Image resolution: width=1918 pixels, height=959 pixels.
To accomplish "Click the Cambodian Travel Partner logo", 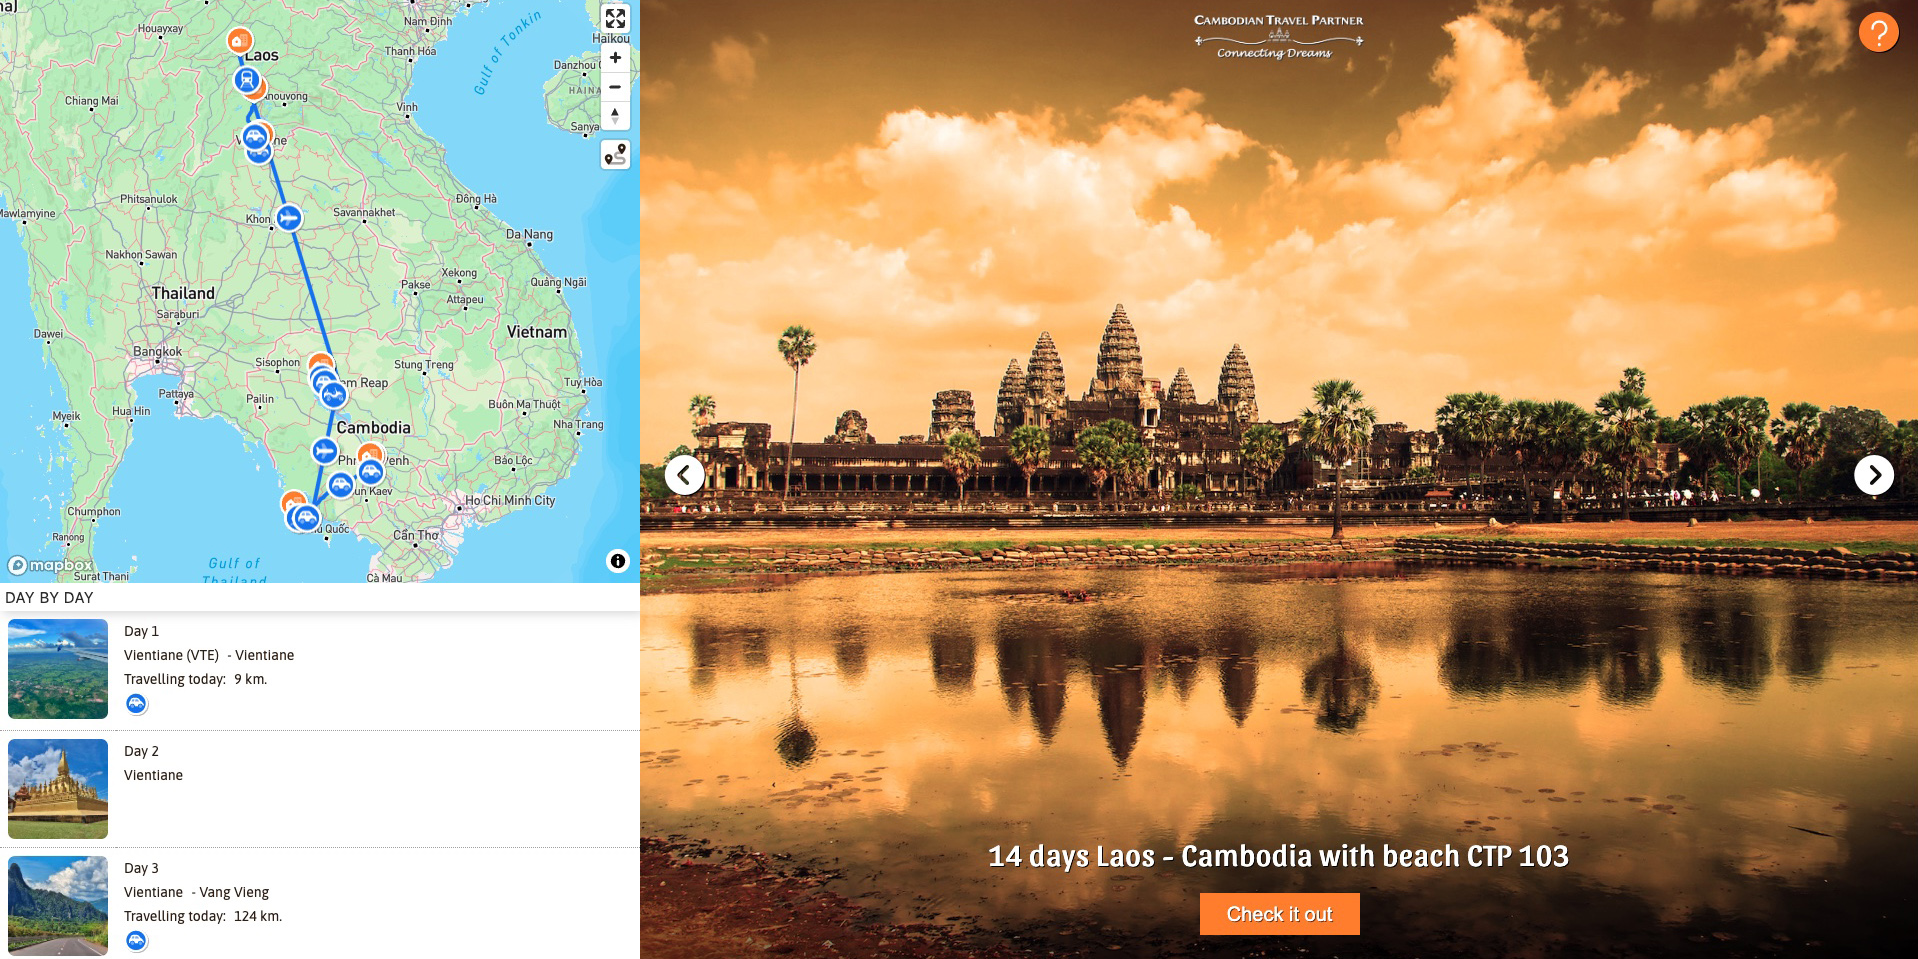I will point(1278,36).
